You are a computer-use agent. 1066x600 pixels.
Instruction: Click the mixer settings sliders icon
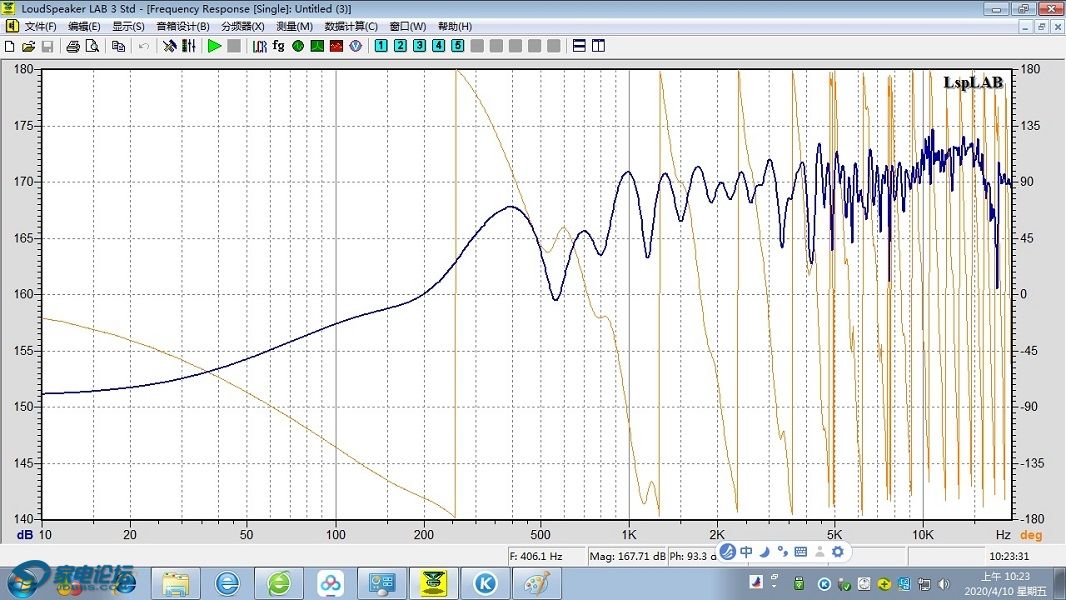[x=188, y=46]
